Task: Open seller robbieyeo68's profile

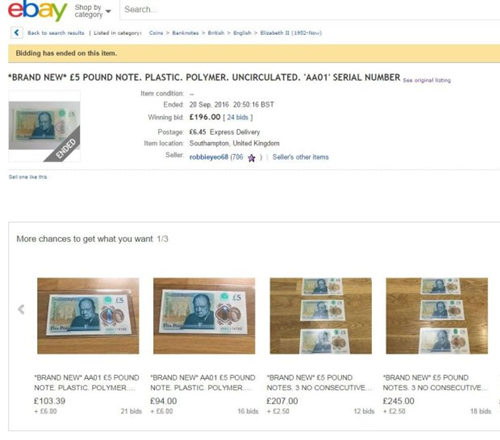Action: tap(209, 157)
